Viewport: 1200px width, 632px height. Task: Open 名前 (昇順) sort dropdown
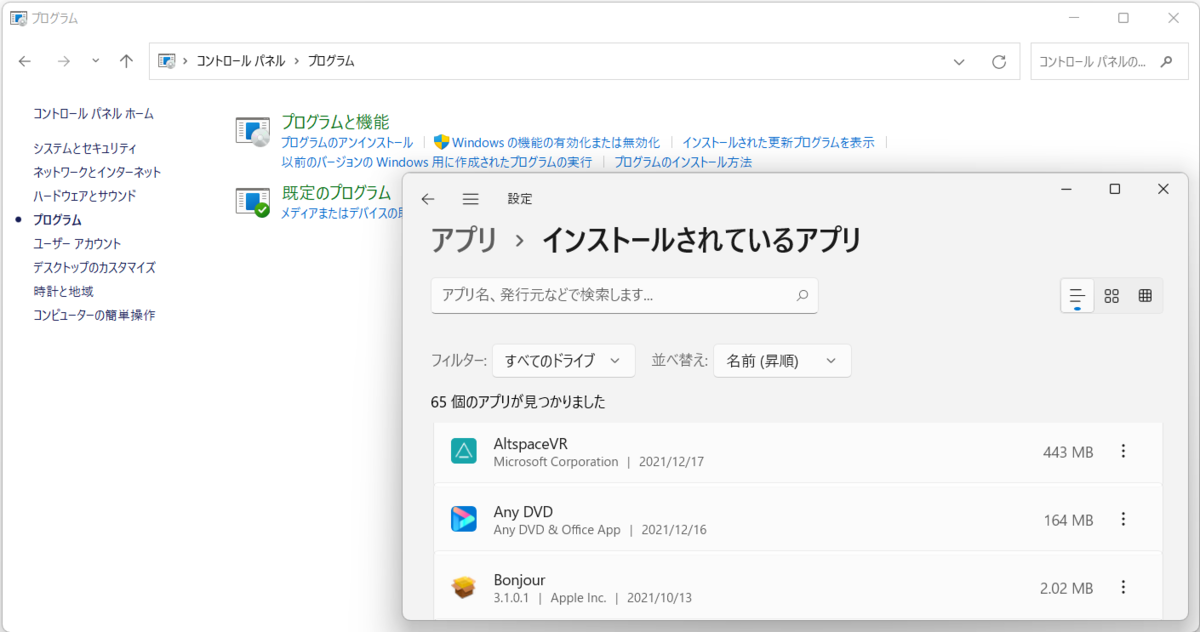(x=782, y=361)
